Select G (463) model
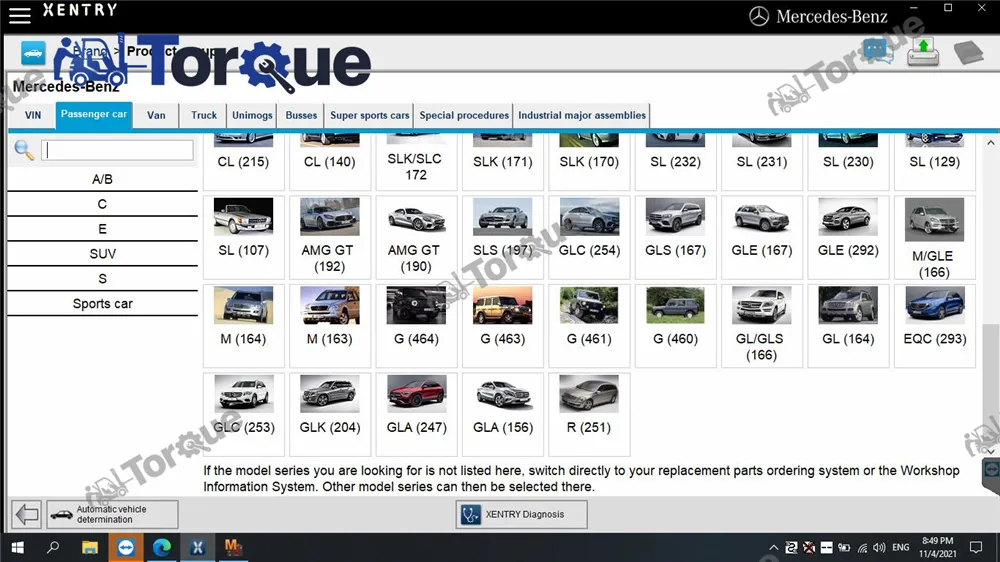Screen dimensions: 1000x562 (503, 326)
